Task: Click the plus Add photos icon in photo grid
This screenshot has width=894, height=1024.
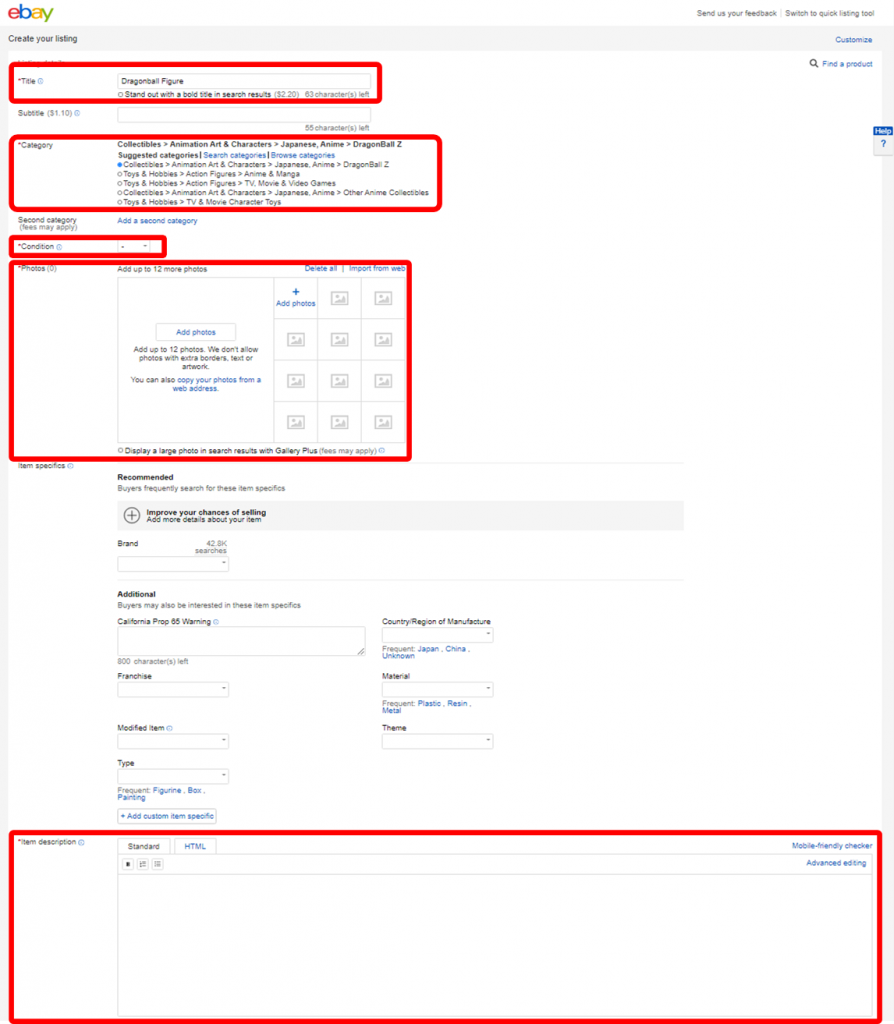Action: click(296, 292)
